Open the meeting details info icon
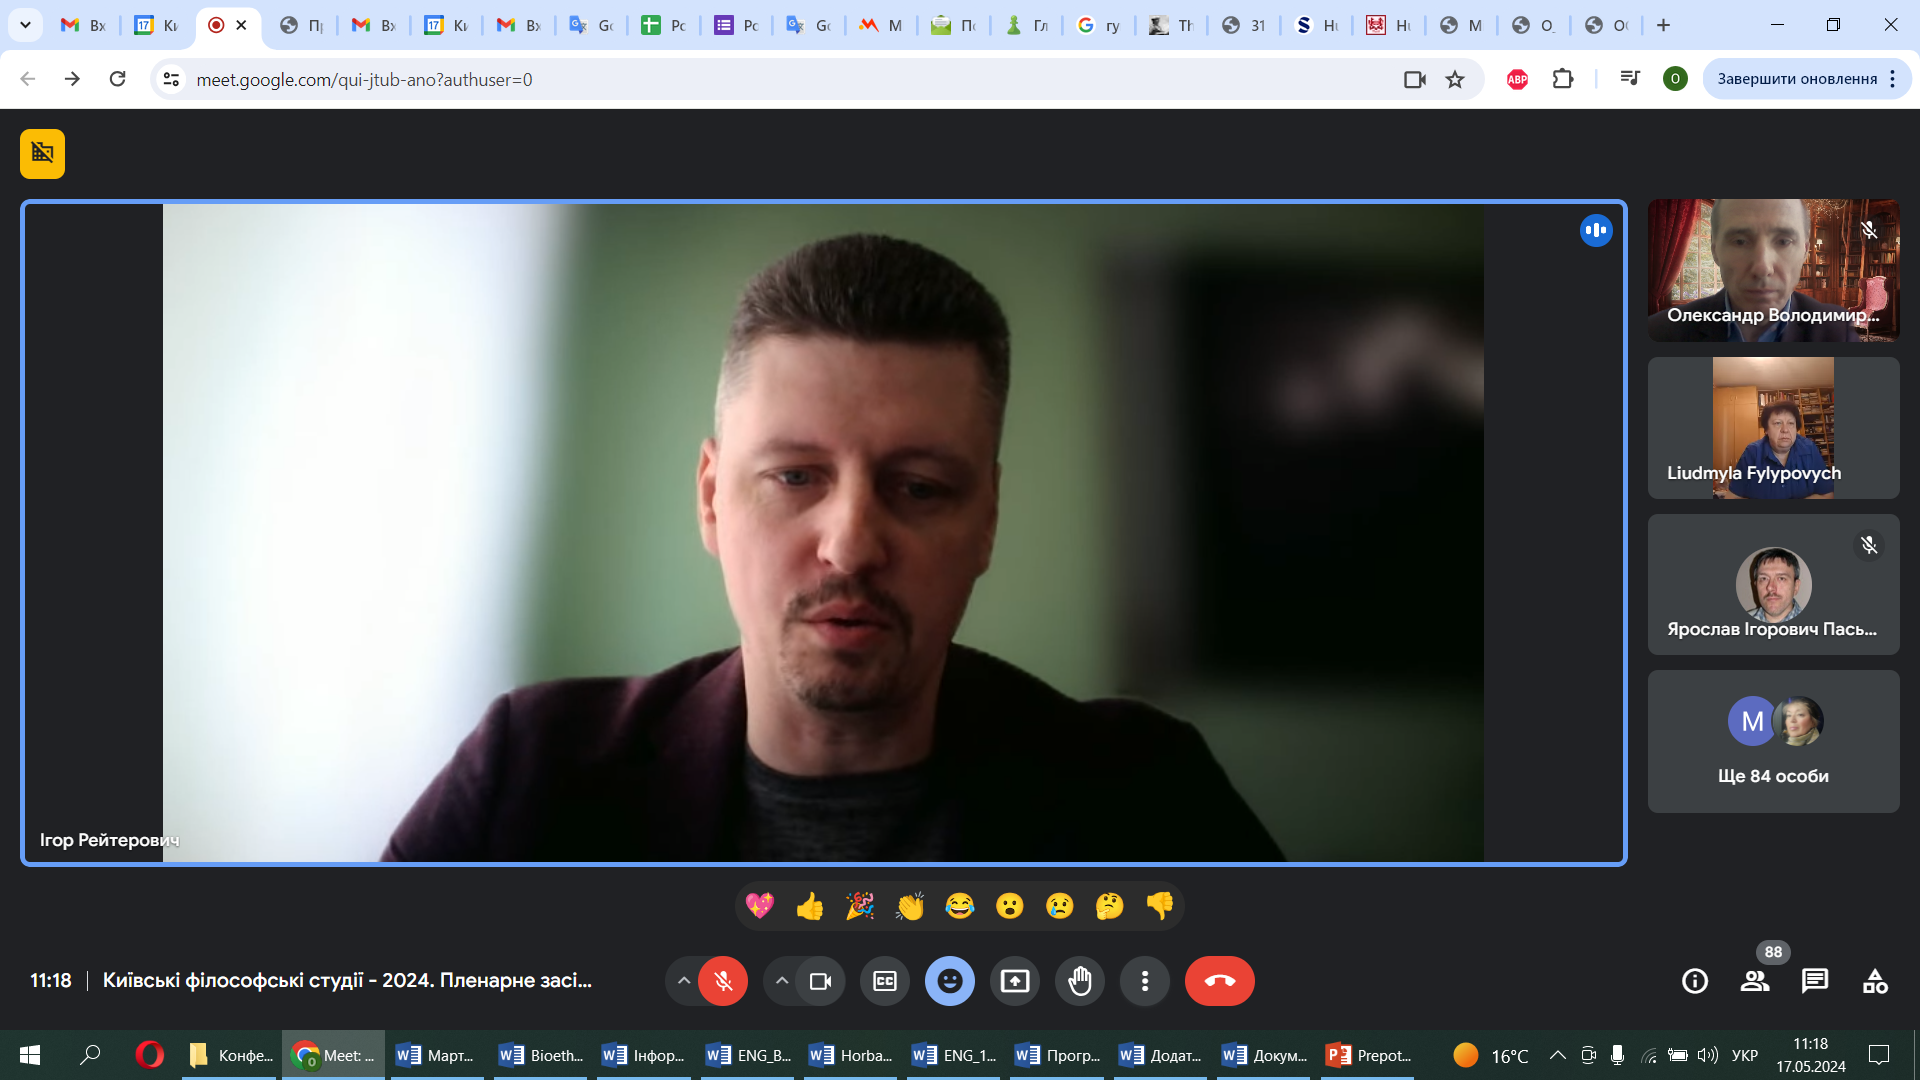Image resolution: width=1920 pixels, height=1080 pixels. [1695, 981]
